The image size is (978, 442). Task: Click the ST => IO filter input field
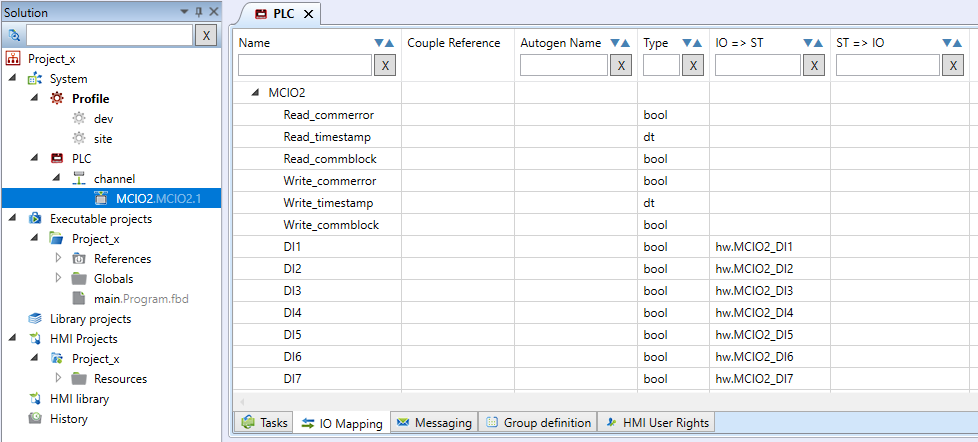coord(888,65)
